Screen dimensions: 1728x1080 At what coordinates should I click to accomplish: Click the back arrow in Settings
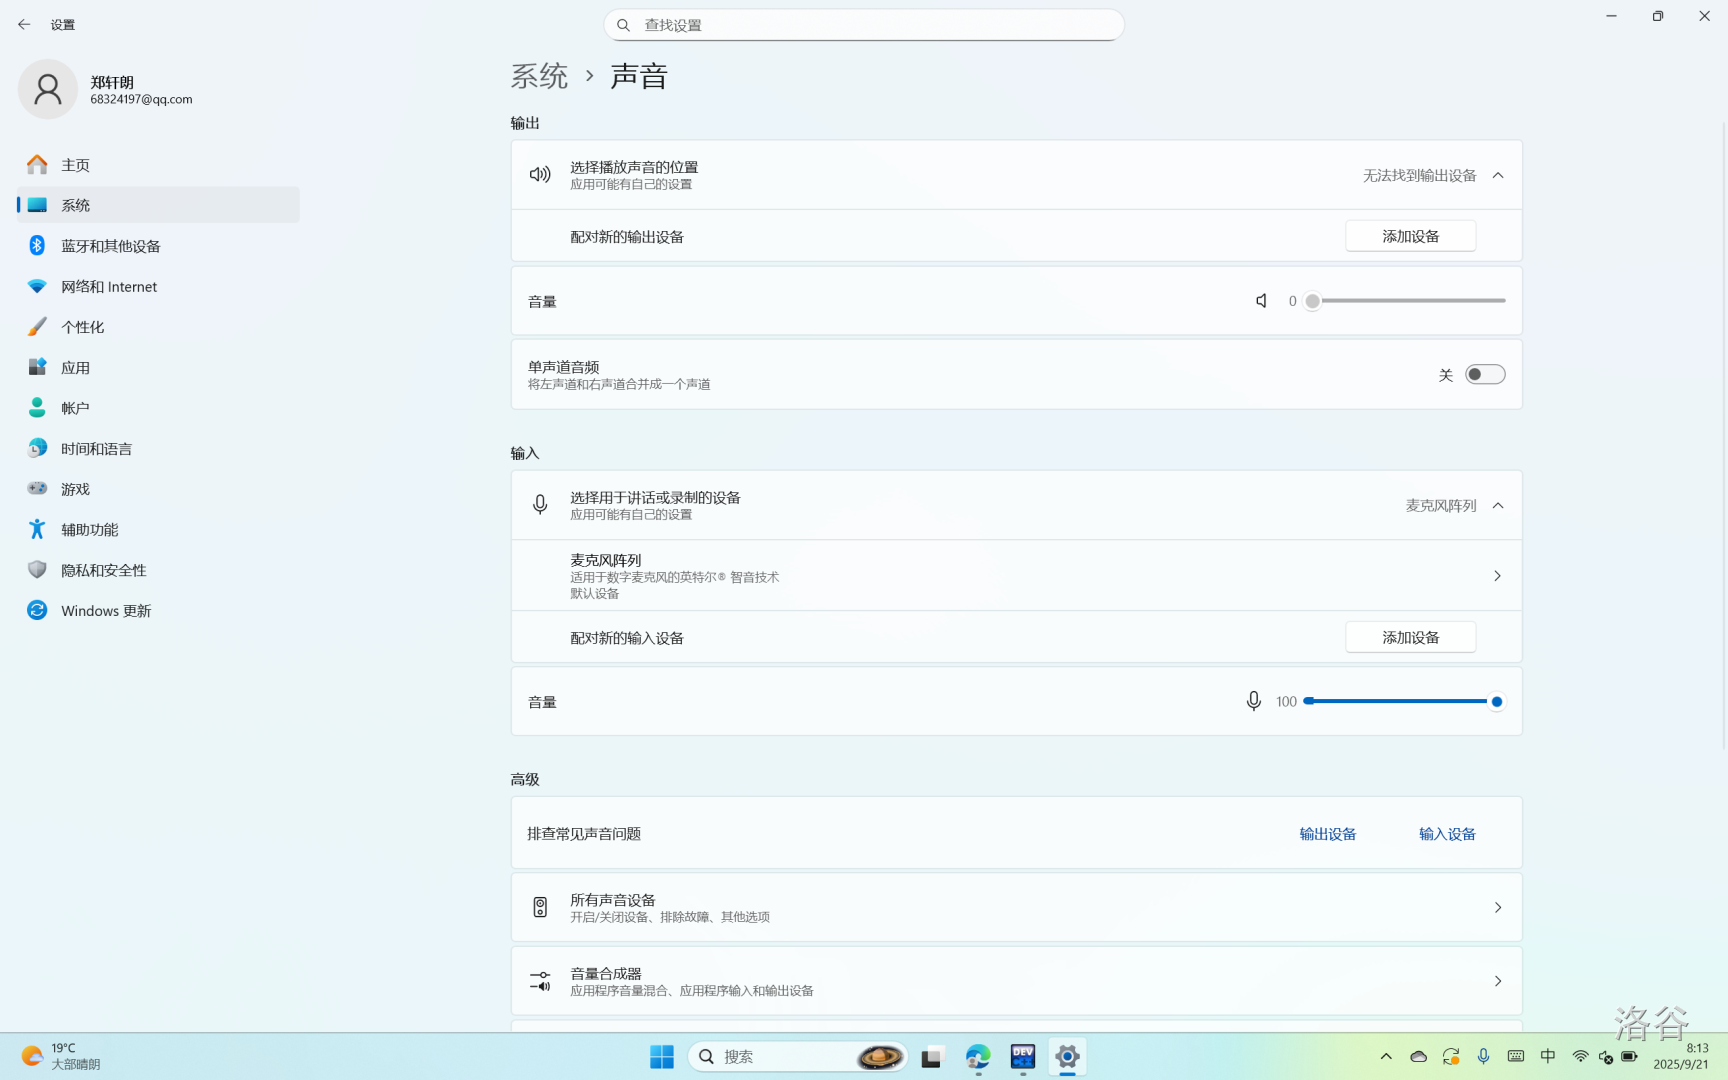(24, 25)
